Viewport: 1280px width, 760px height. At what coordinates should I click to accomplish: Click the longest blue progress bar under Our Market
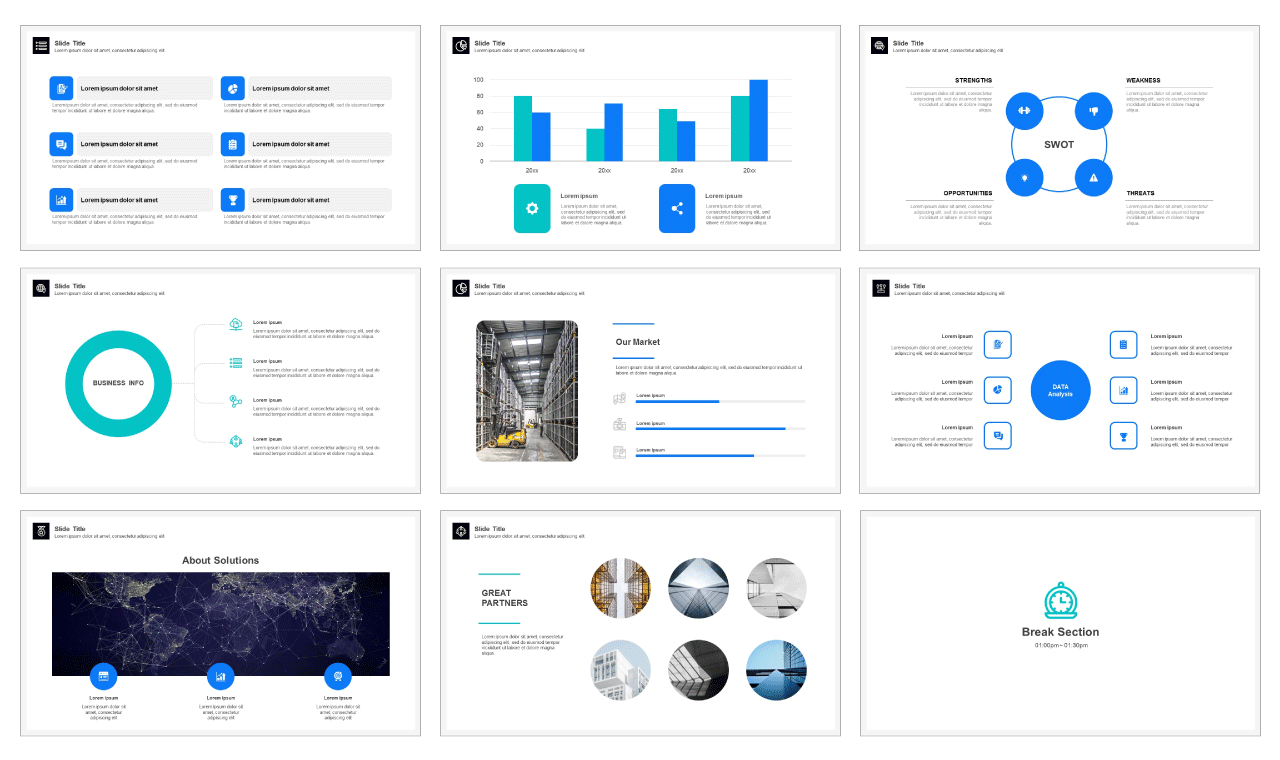pos(711,428)
